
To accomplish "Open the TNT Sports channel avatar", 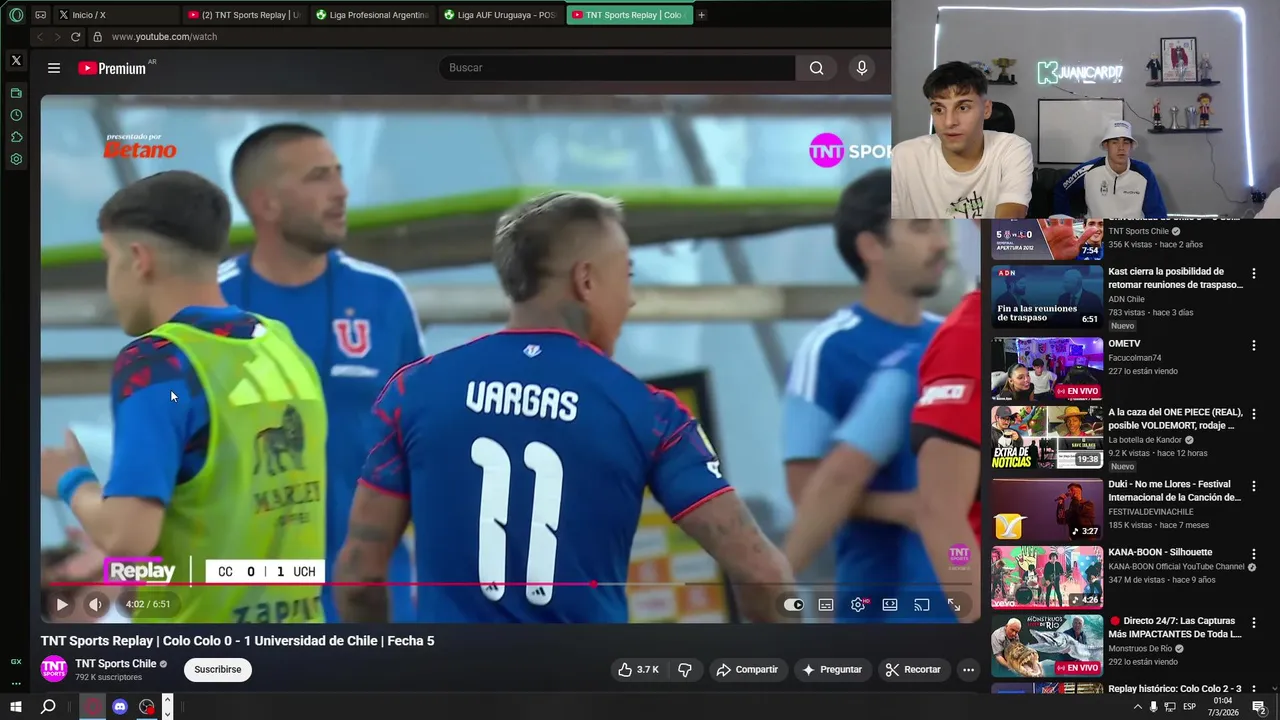I will tap(54, 669).
